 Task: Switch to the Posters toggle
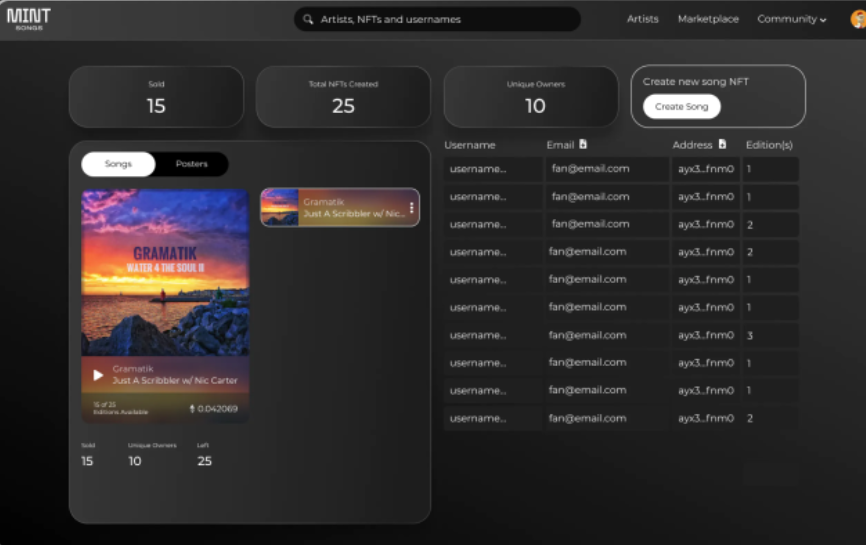[192, 164]
